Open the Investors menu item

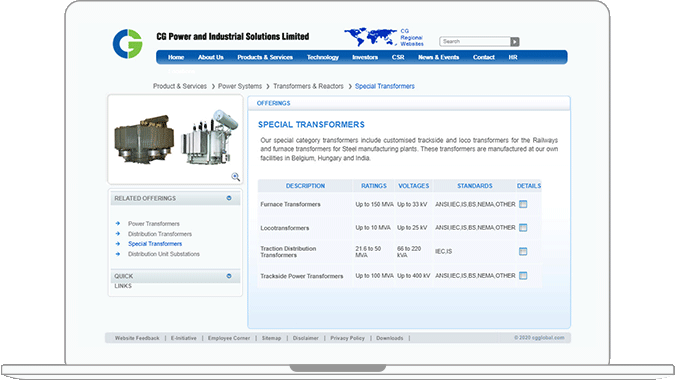(365, 57)
